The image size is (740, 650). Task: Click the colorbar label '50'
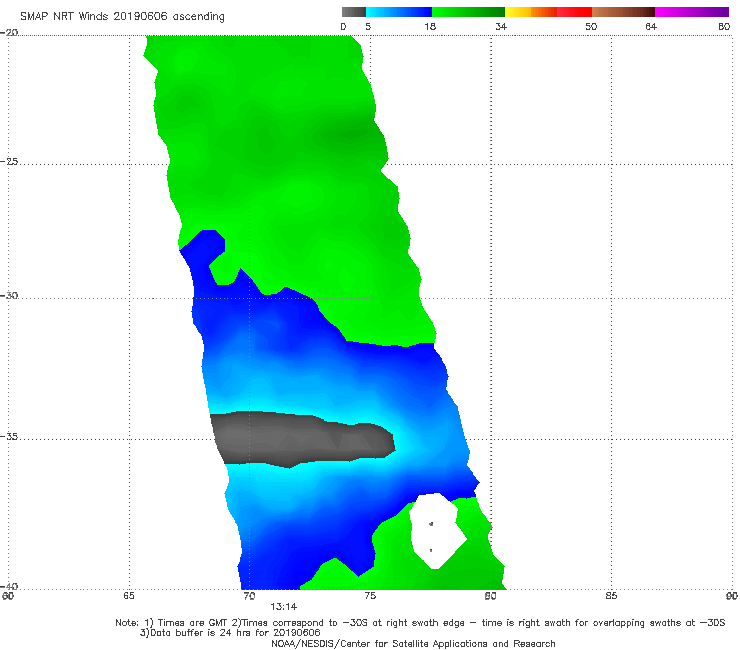point(591,26)
